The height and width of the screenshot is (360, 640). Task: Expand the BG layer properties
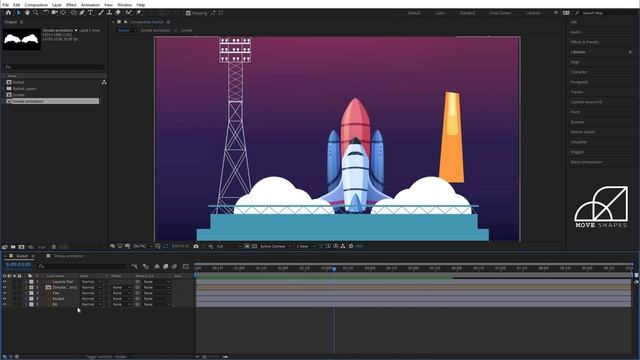click(26, 304)
